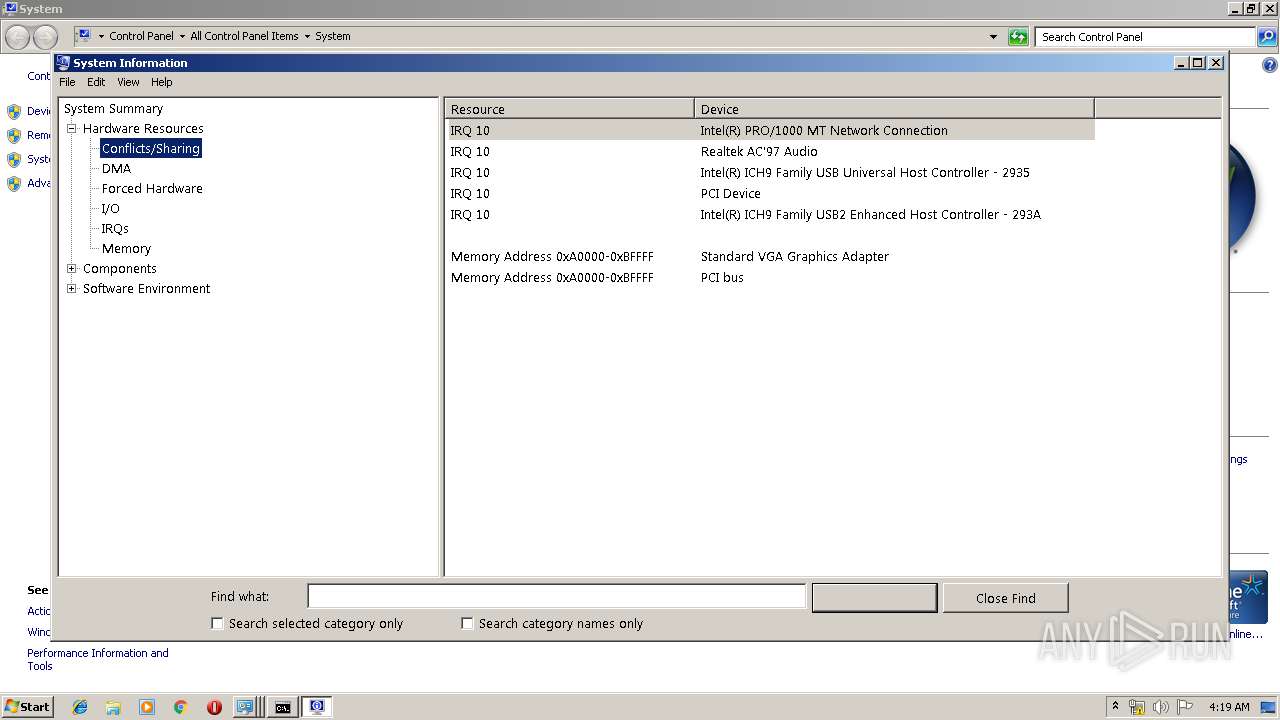
Task: Click the Search Control Panel magnifier button
Action: (x=1266, y=37)
